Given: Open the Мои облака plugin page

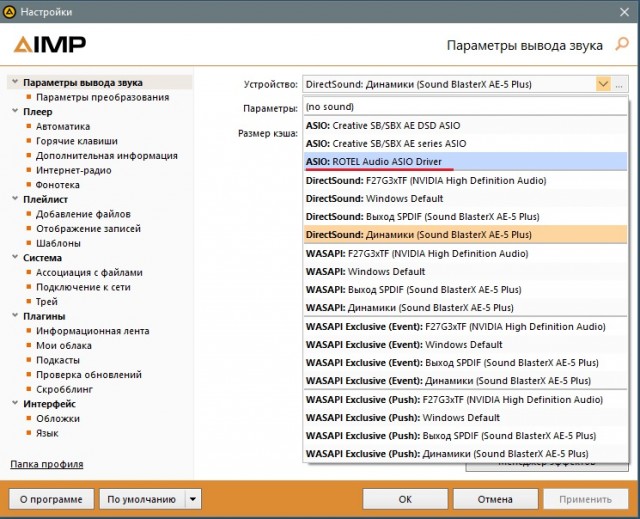Looking at the screenshot, I should point(64,346).
